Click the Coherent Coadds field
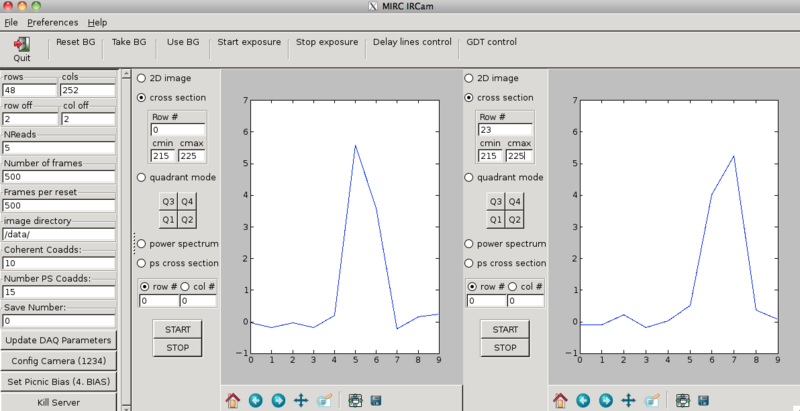Image resolution: width=800 pixels, height=411 pixels. [x=59, y=264]
